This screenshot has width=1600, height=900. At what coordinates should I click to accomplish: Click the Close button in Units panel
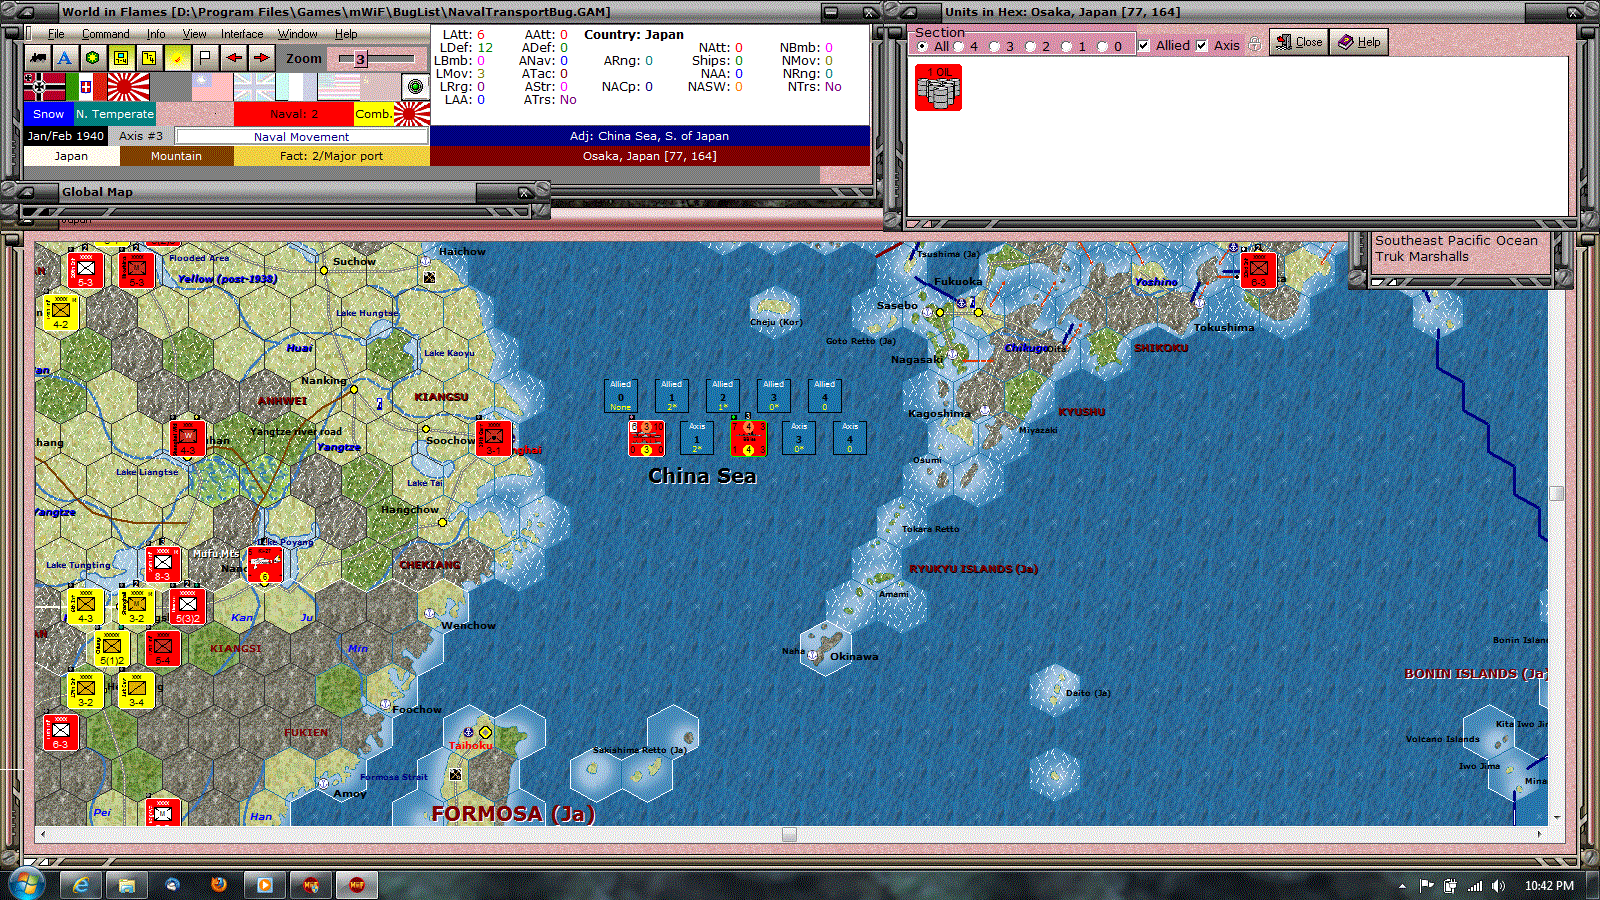tap(1298, 42)
